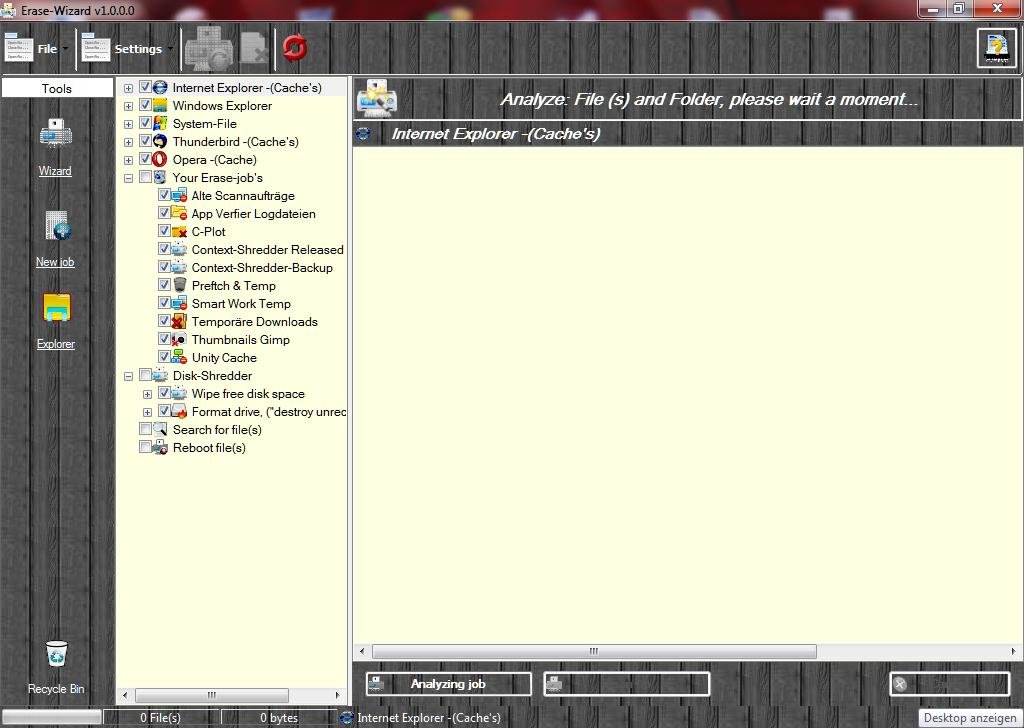The image size is (1024, 728).
Task: Click the results panel horizontal scrollbar thumb
Action: [x=594, y=651]
